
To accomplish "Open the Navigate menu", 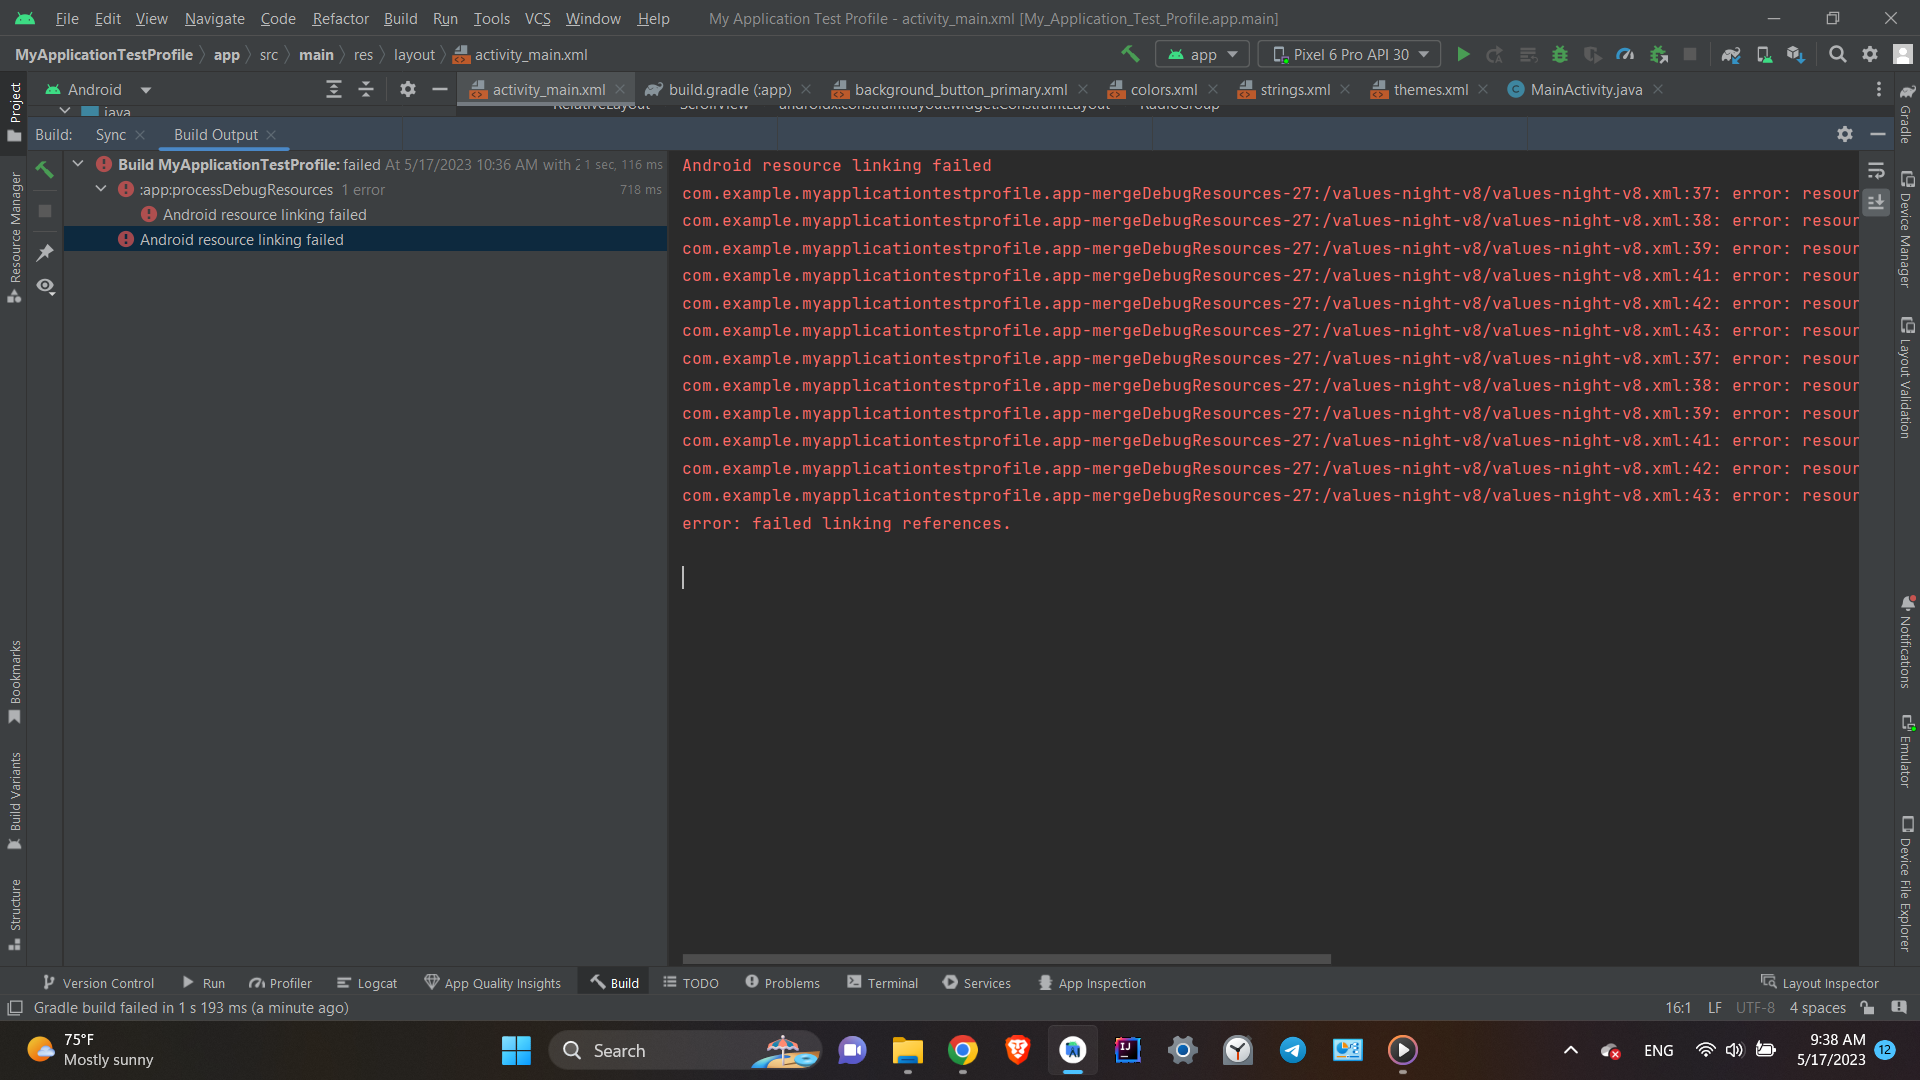I will click(214, 18).
